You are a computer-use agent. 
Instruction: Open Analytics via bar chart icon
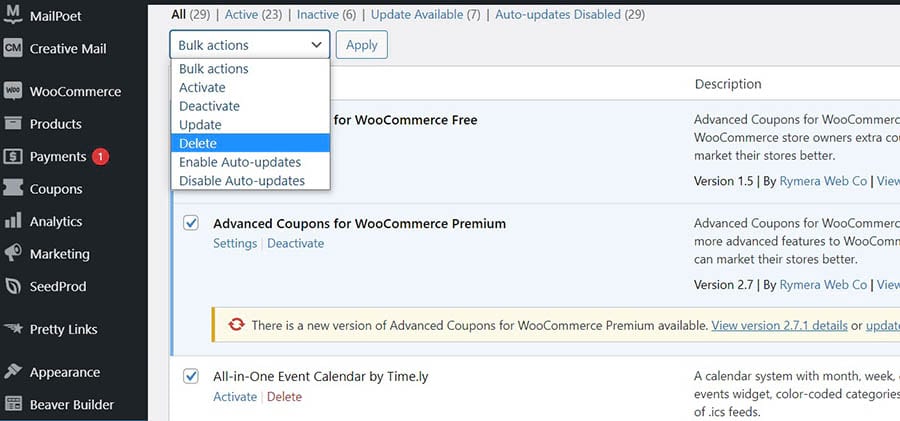pos(13,221)
